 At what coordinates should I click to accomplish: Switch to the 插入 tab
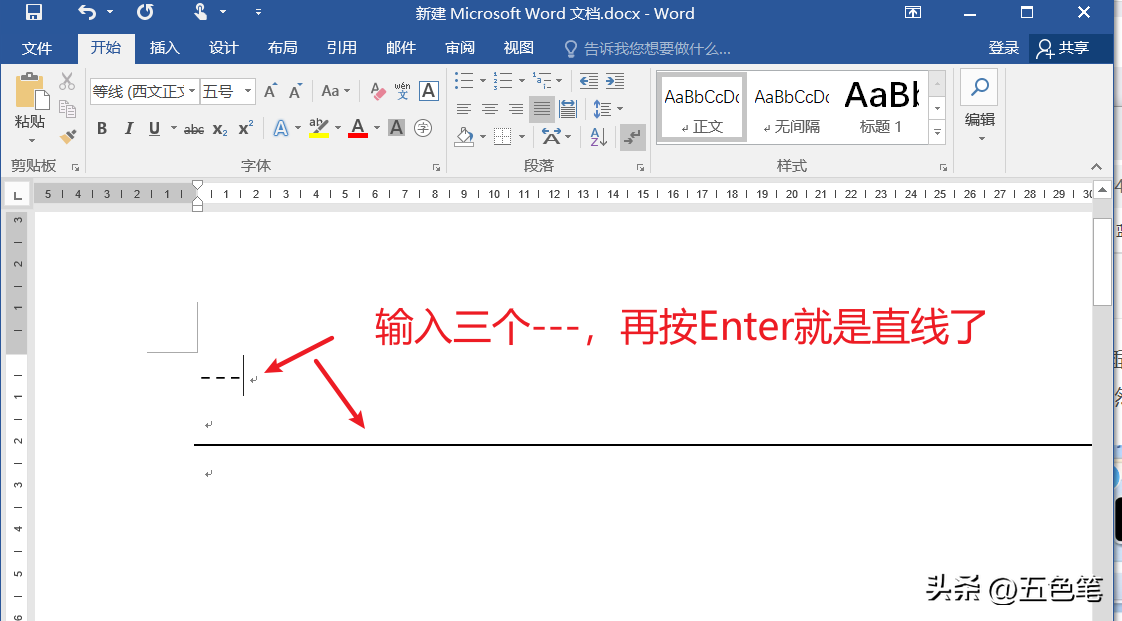click(x=165, y=48)
